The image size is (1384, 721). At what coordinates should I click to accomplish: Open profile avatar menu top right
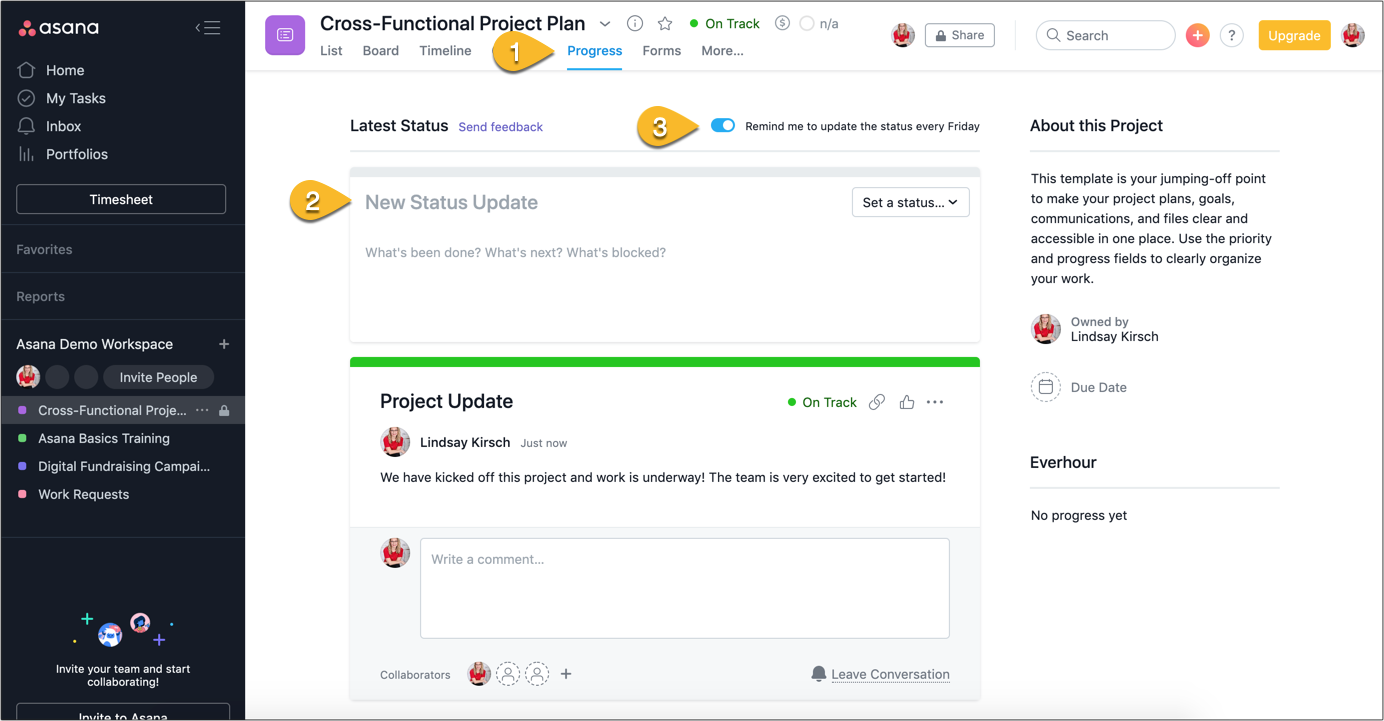click(1353, 35)
